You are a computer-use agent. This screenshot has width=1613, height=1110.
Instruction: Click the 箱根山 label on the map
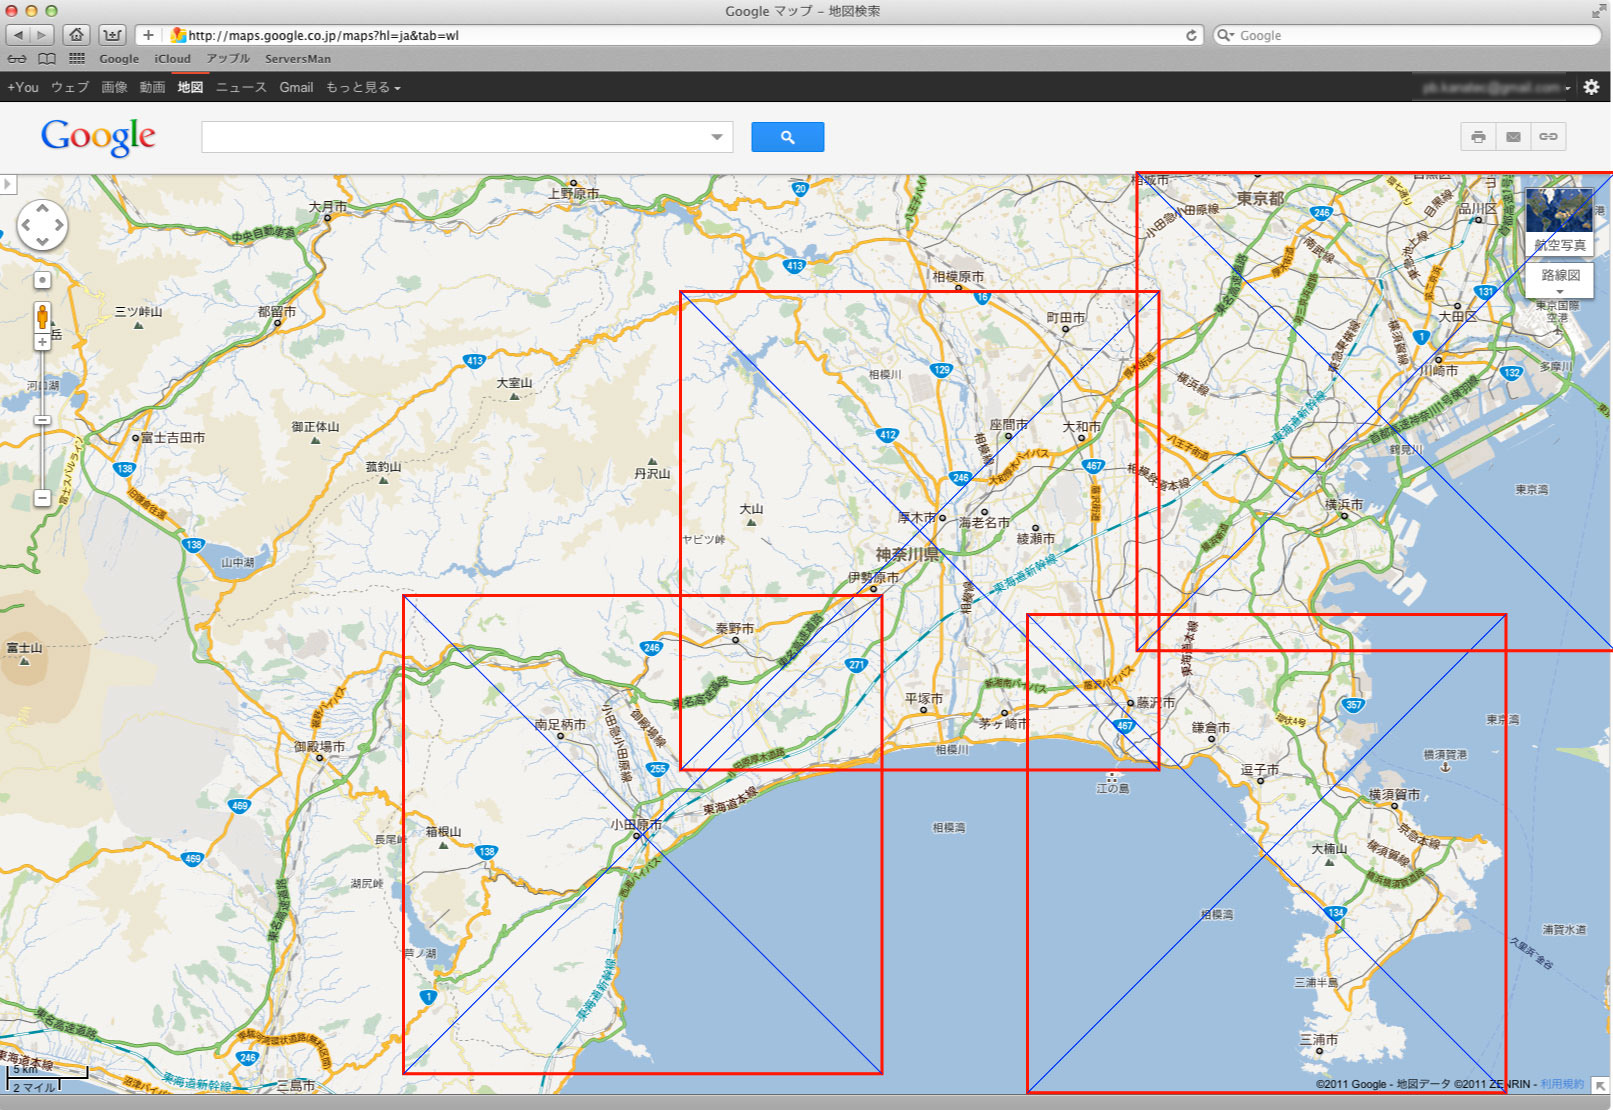point(444,832)
